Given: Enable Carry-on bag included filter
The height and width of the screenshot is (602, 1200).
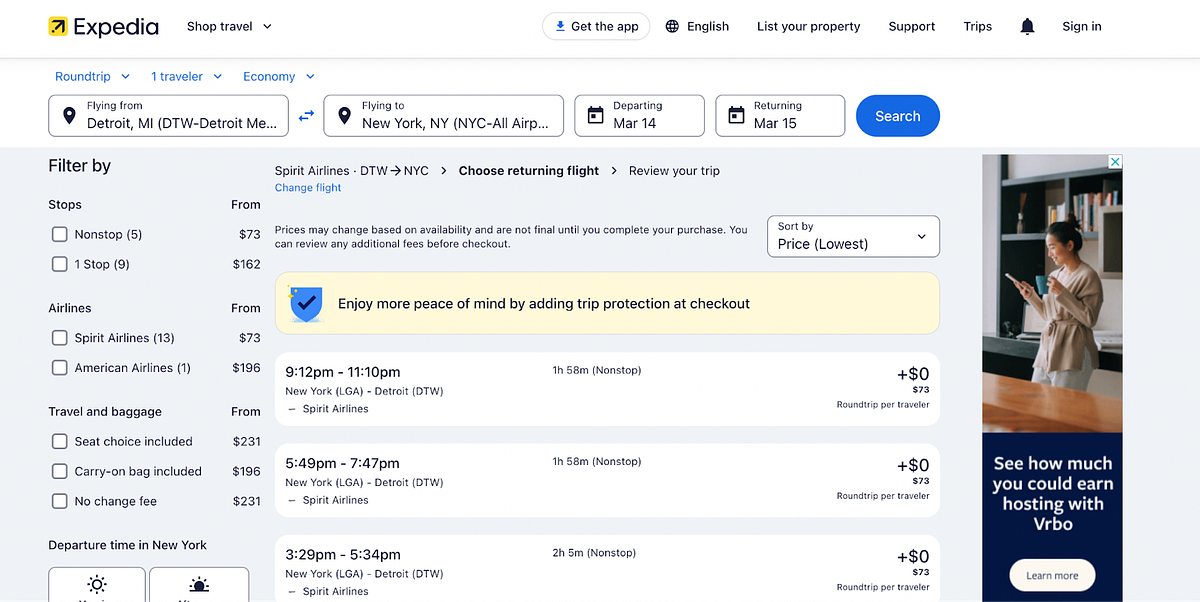Looking at the screenshot, I should coord(59,471).
